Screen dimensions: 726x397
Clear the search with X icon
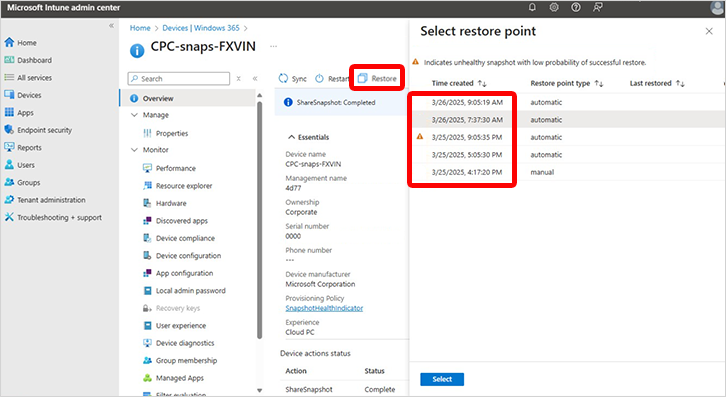[238, 79]
